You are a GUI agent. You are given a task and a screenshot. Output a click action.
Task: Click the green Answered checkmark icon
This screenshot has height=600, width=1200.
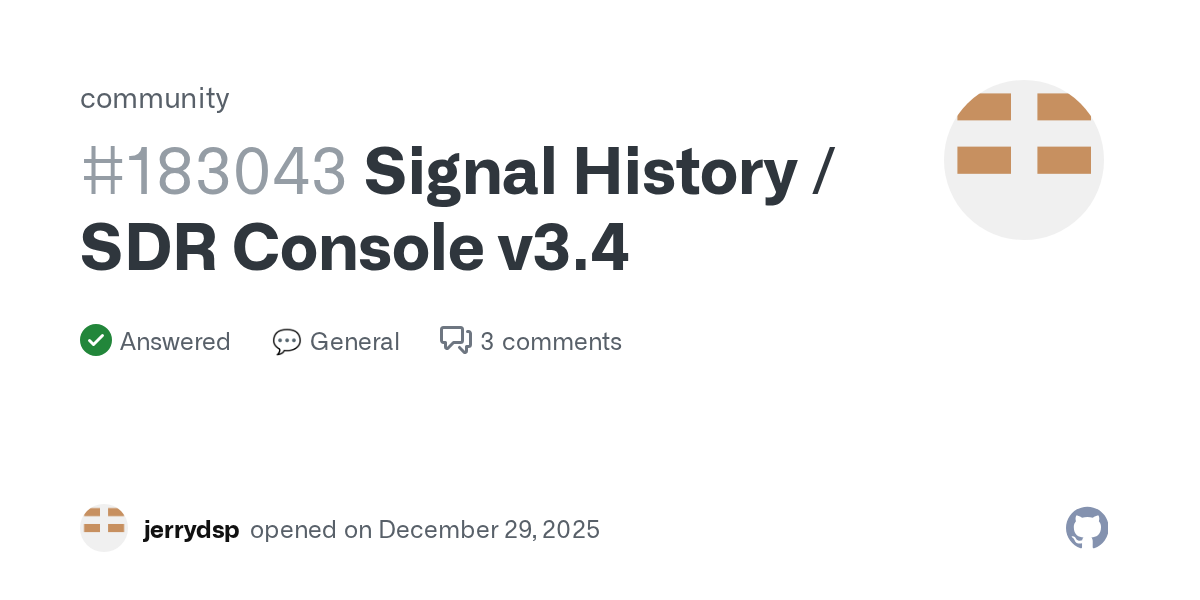[95, 341]
